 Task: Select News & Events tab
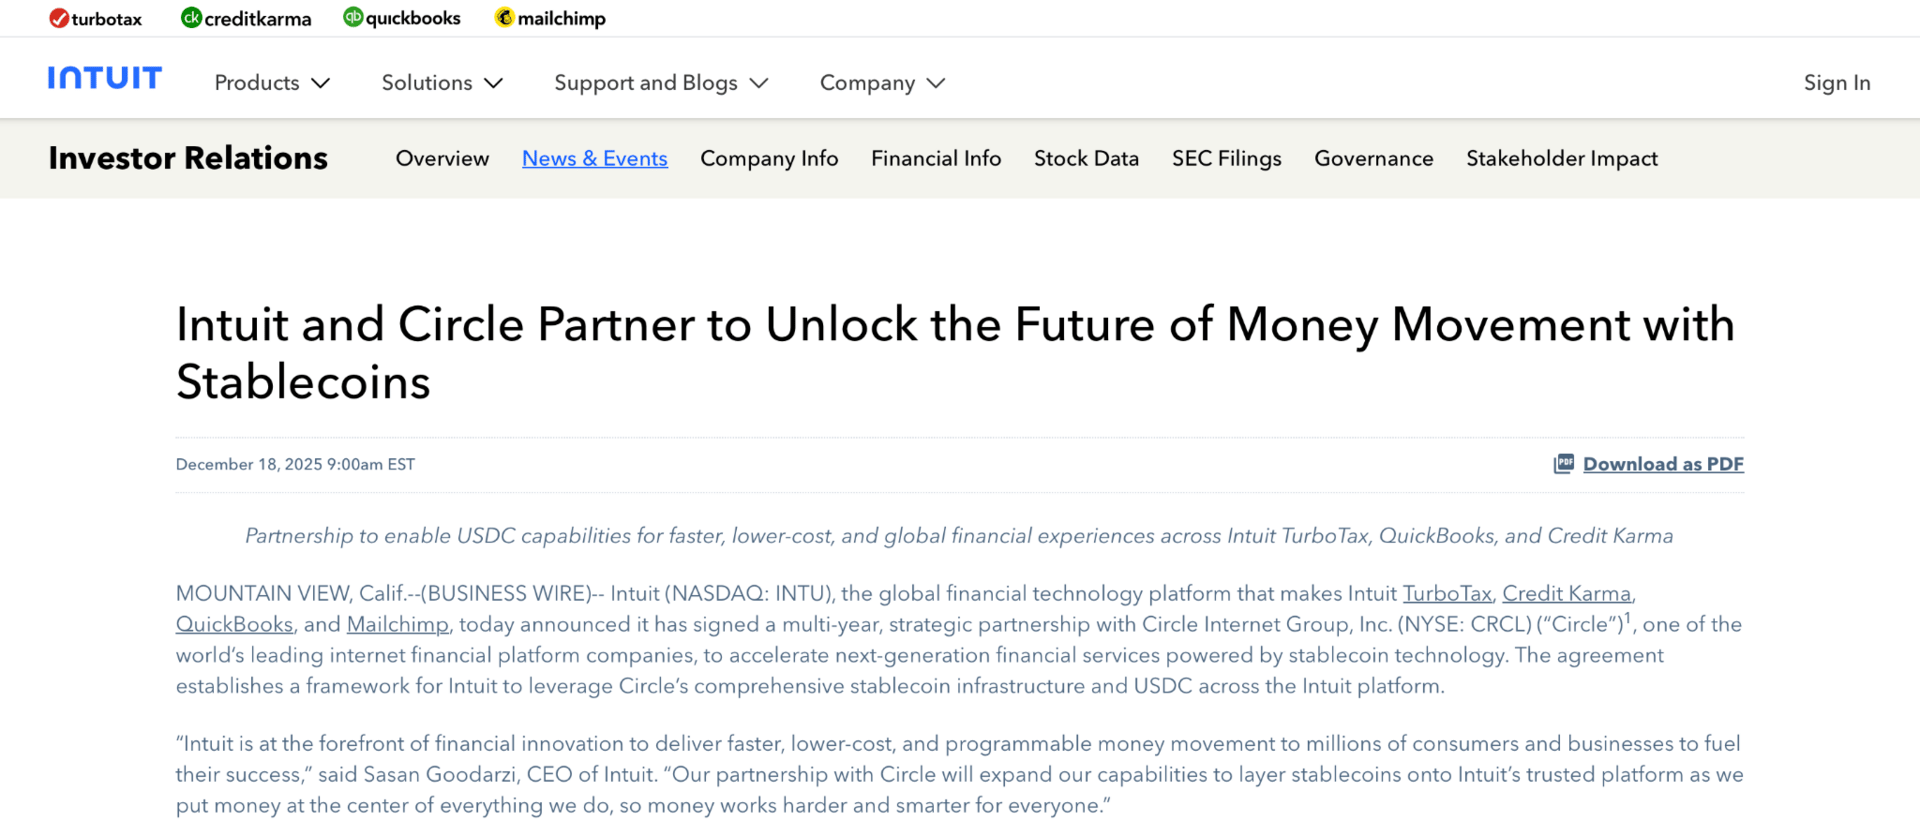[595, 159]
